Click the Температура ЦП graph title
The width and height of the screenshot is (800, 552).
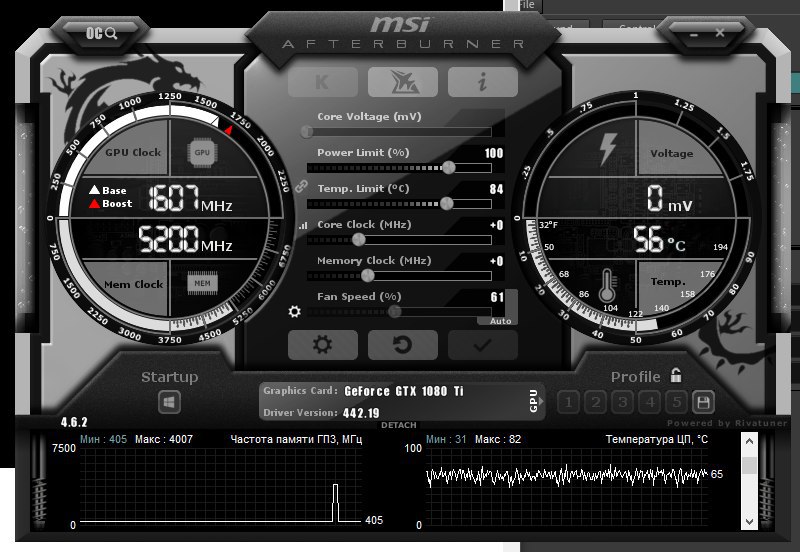click(x=657, y=439)
